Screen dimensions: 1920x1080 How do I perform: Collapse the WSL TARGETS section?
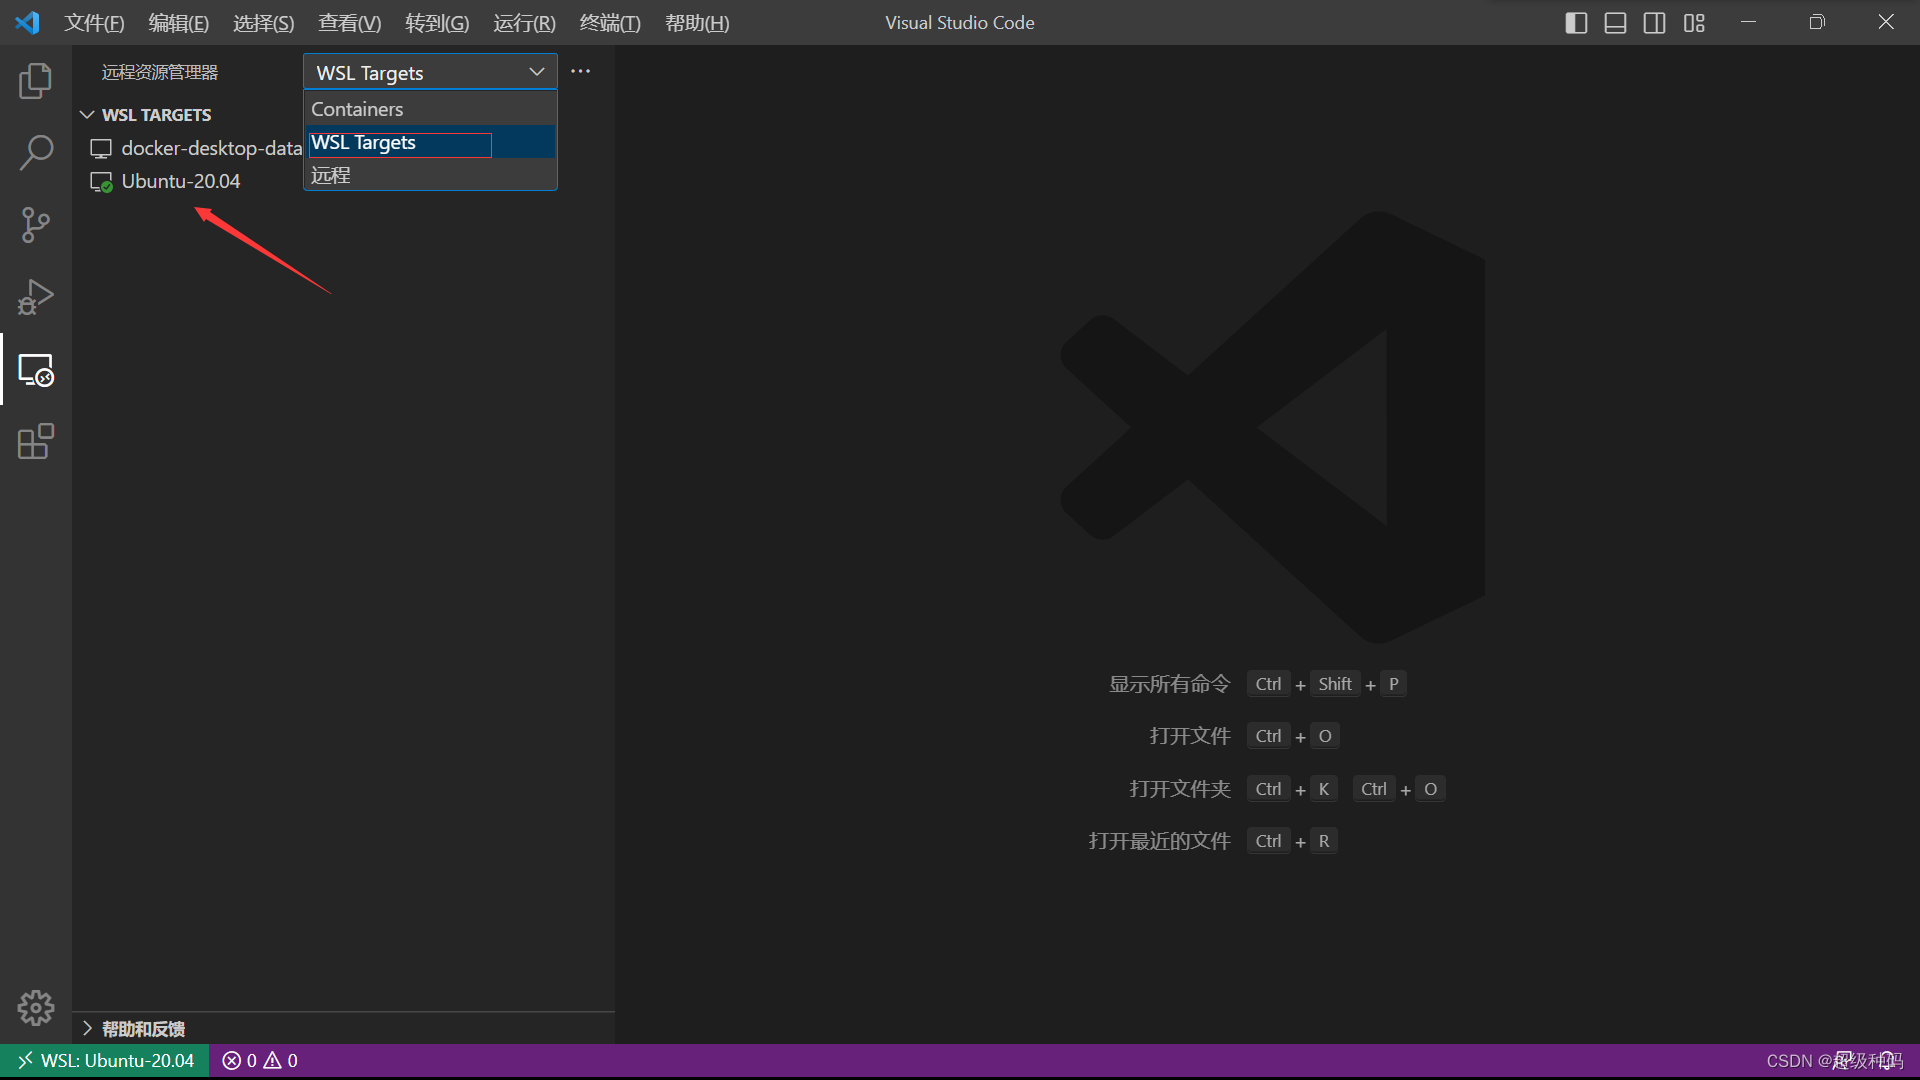pyautogui.click(x=87, y=115)
